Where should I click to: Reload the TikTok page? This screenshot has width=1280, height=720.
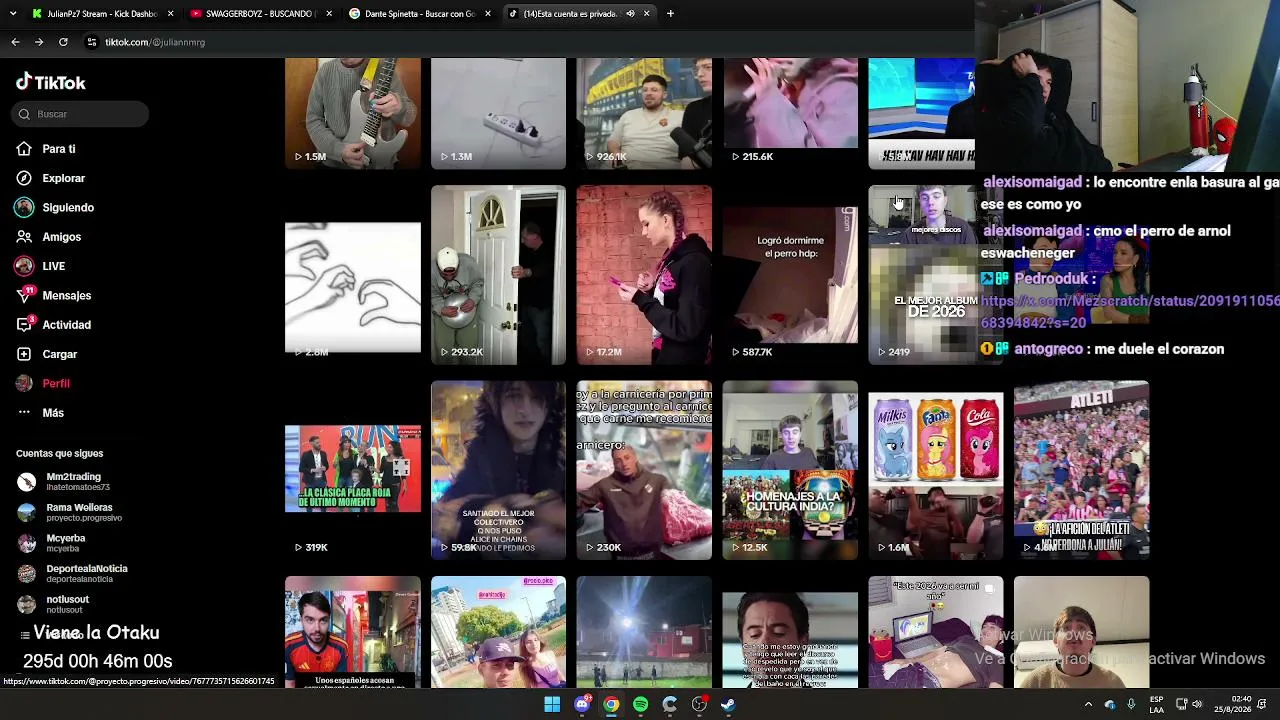[x=63, y=42]
